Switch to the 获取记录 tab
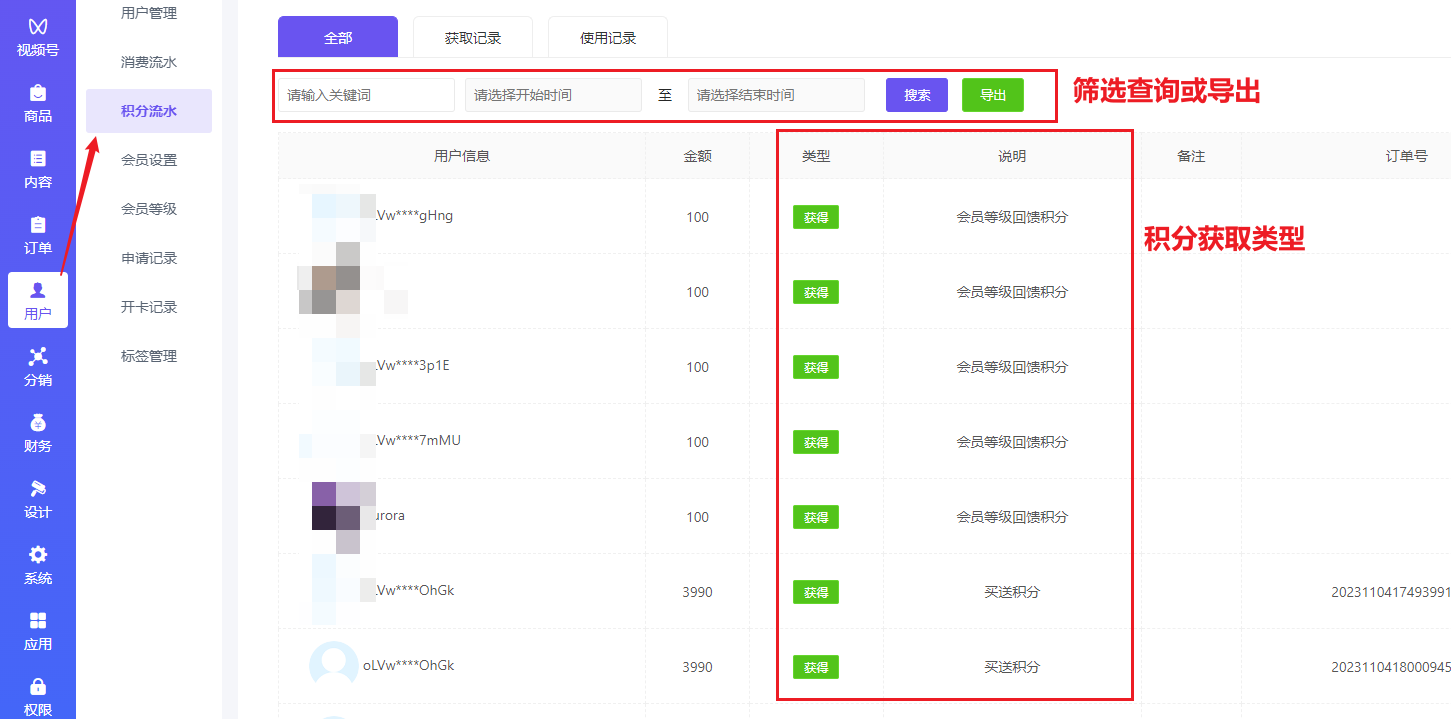This screenshot has height=719, width=1451. click(x=472, y=36)
